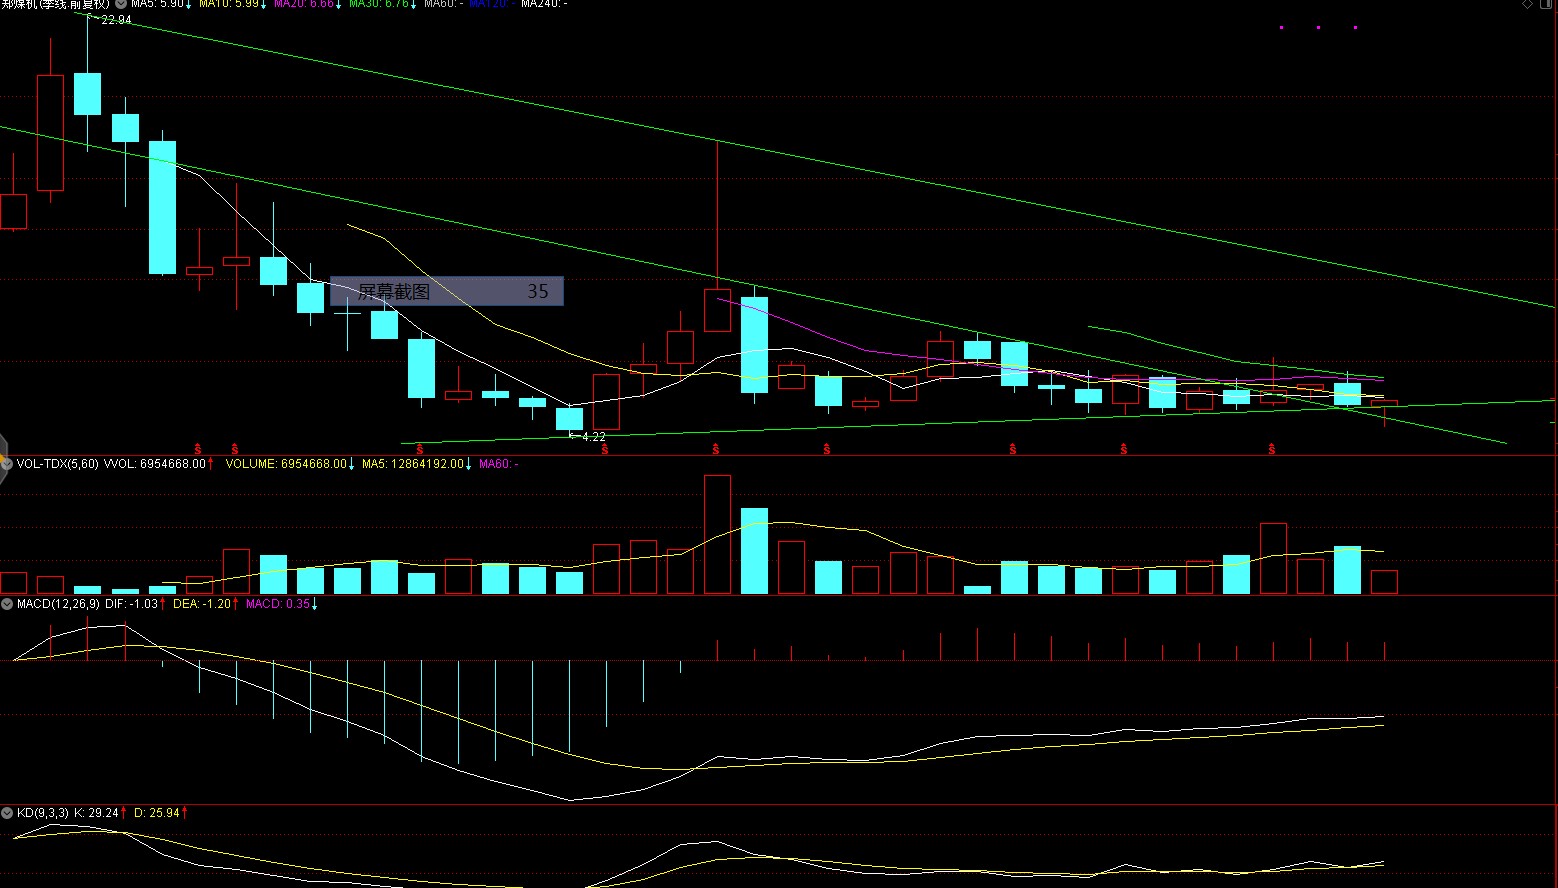Click the $ marker below the 4.22 low
Image resolution: width=1558 pixels, height=888 pixels.
(x=605, y=450)
